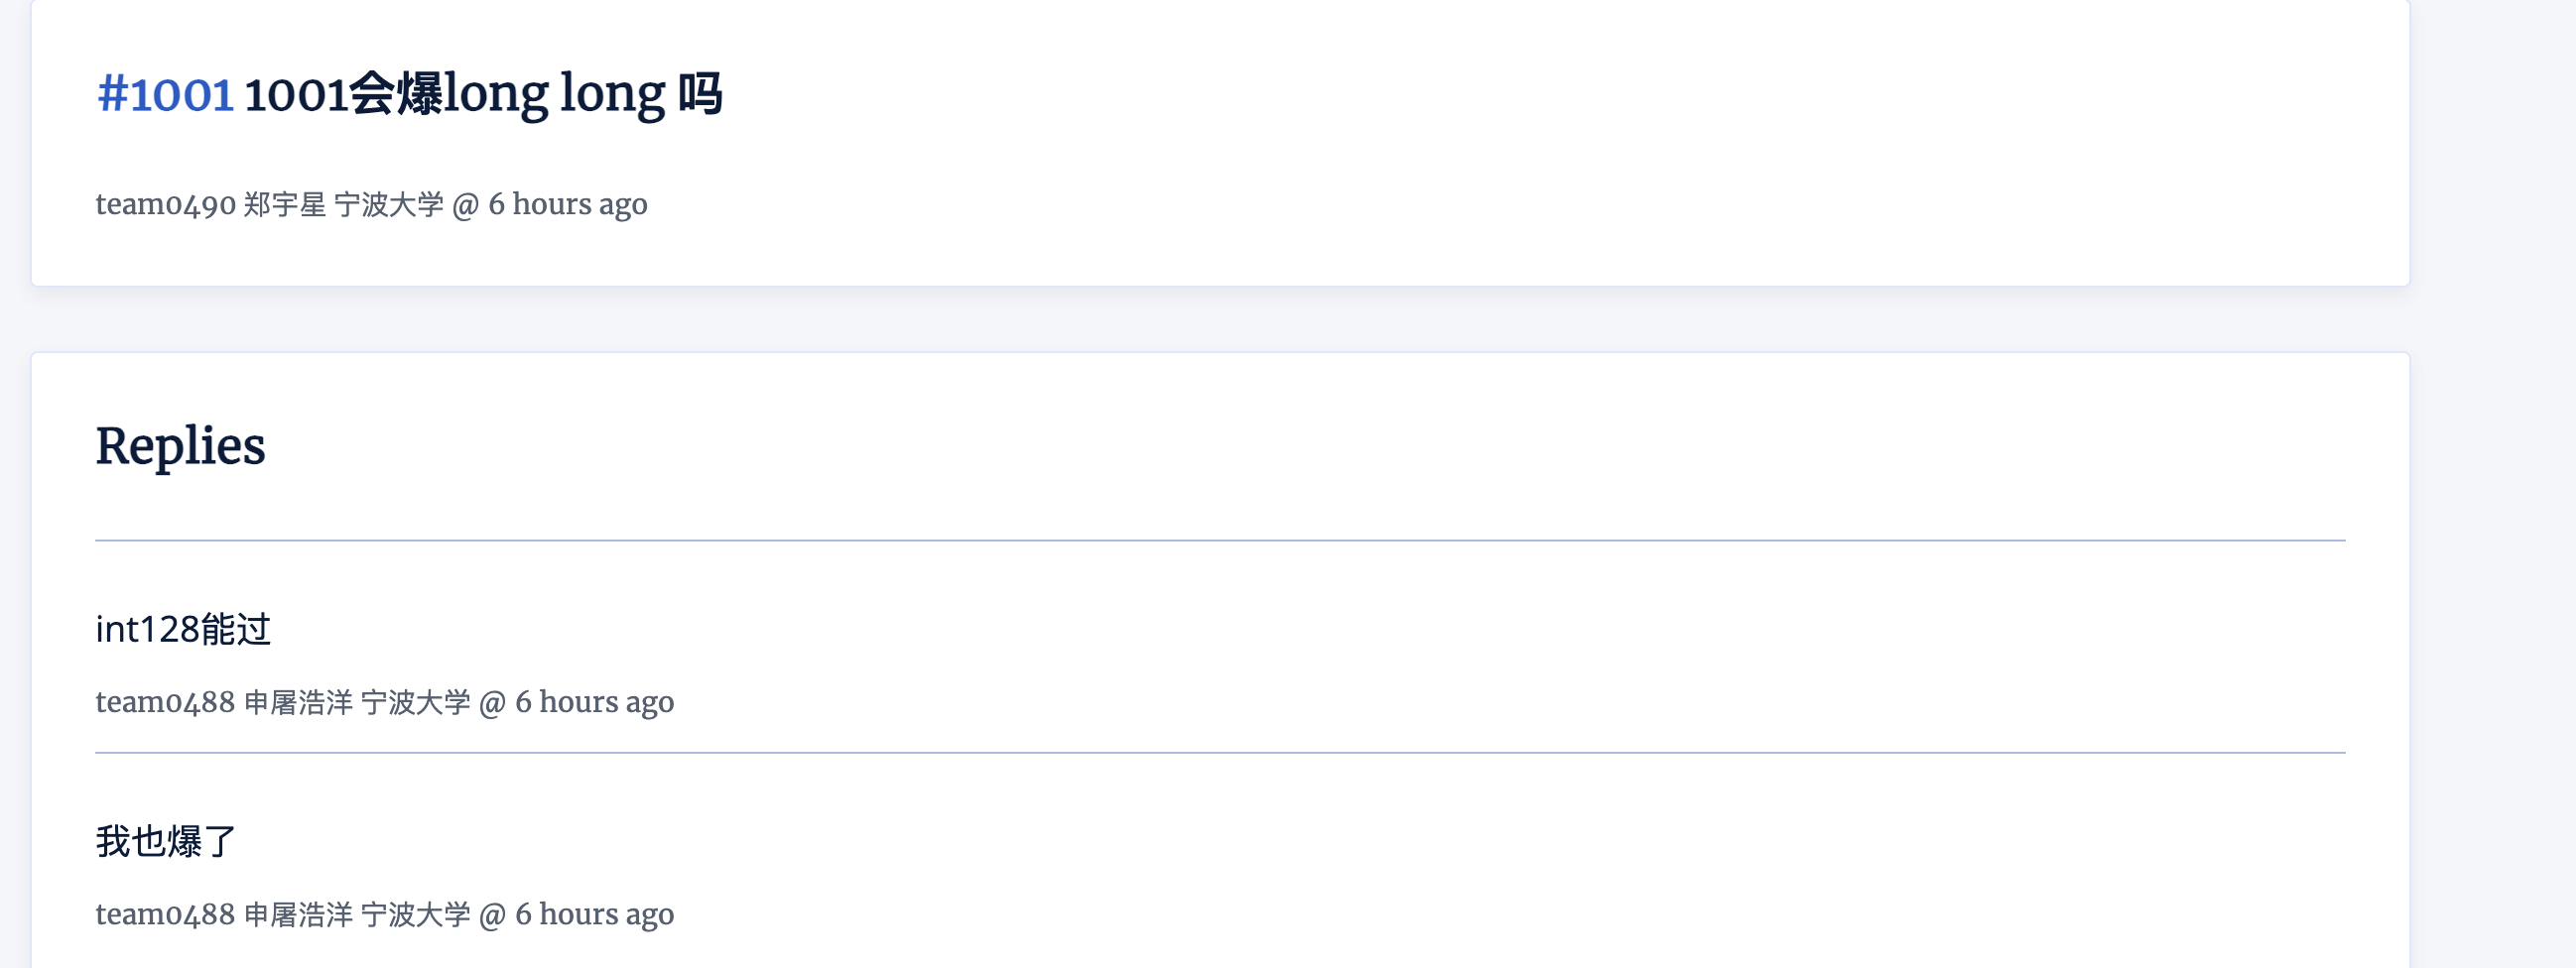Screen dimensions: 2576x968
Task: Click 宁波大学 under the "我也爆了" reply
Action: (415, 914)
